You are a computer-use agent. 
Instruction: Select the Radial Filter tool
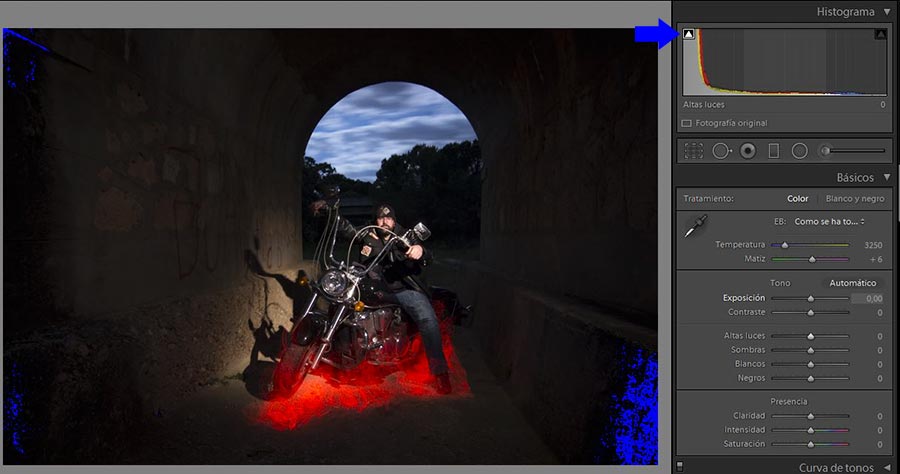tap(799, 151)
